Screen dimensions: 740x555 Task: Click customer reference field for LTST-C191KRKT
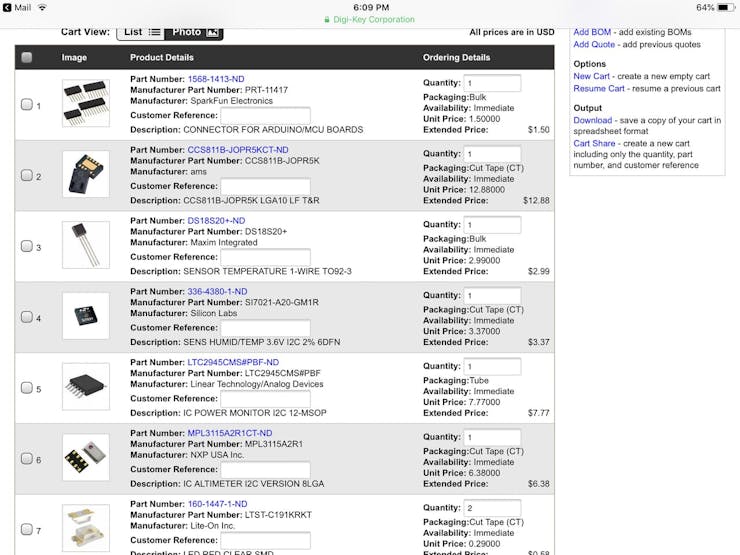click(266, 540)
